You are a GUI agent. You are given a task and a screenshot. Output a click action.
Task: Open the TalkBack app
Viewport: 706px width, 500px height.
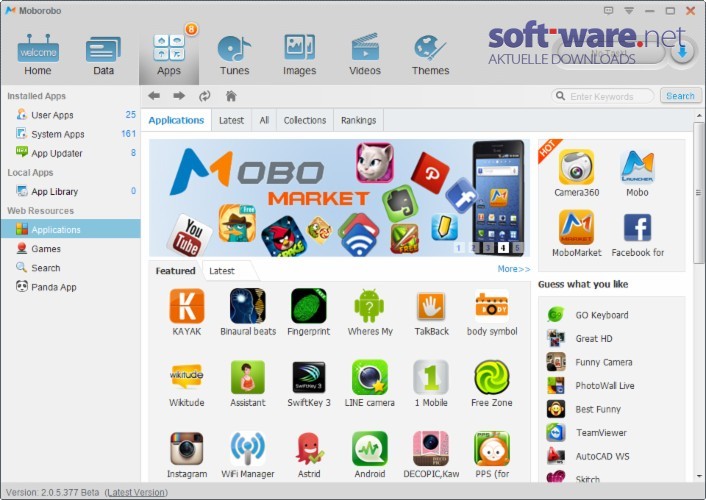point(431,306)
